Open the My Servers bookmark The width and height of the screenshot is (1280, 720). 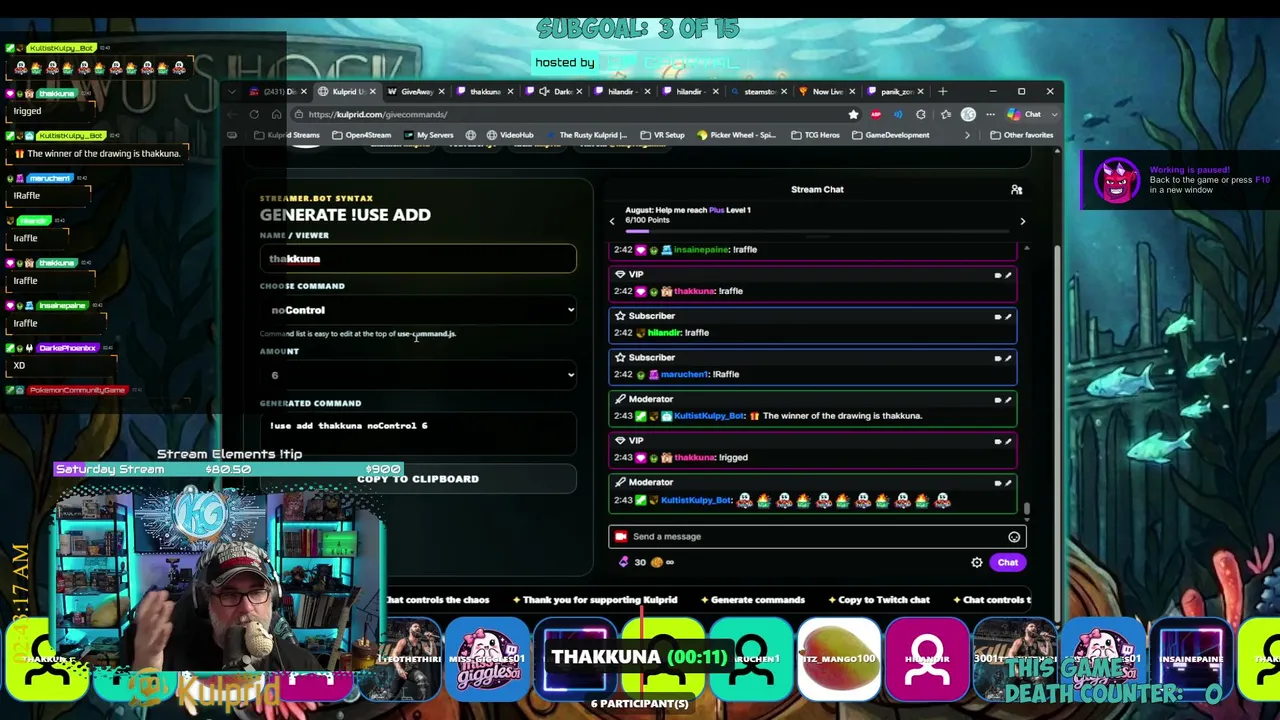(x=427, y=135)
